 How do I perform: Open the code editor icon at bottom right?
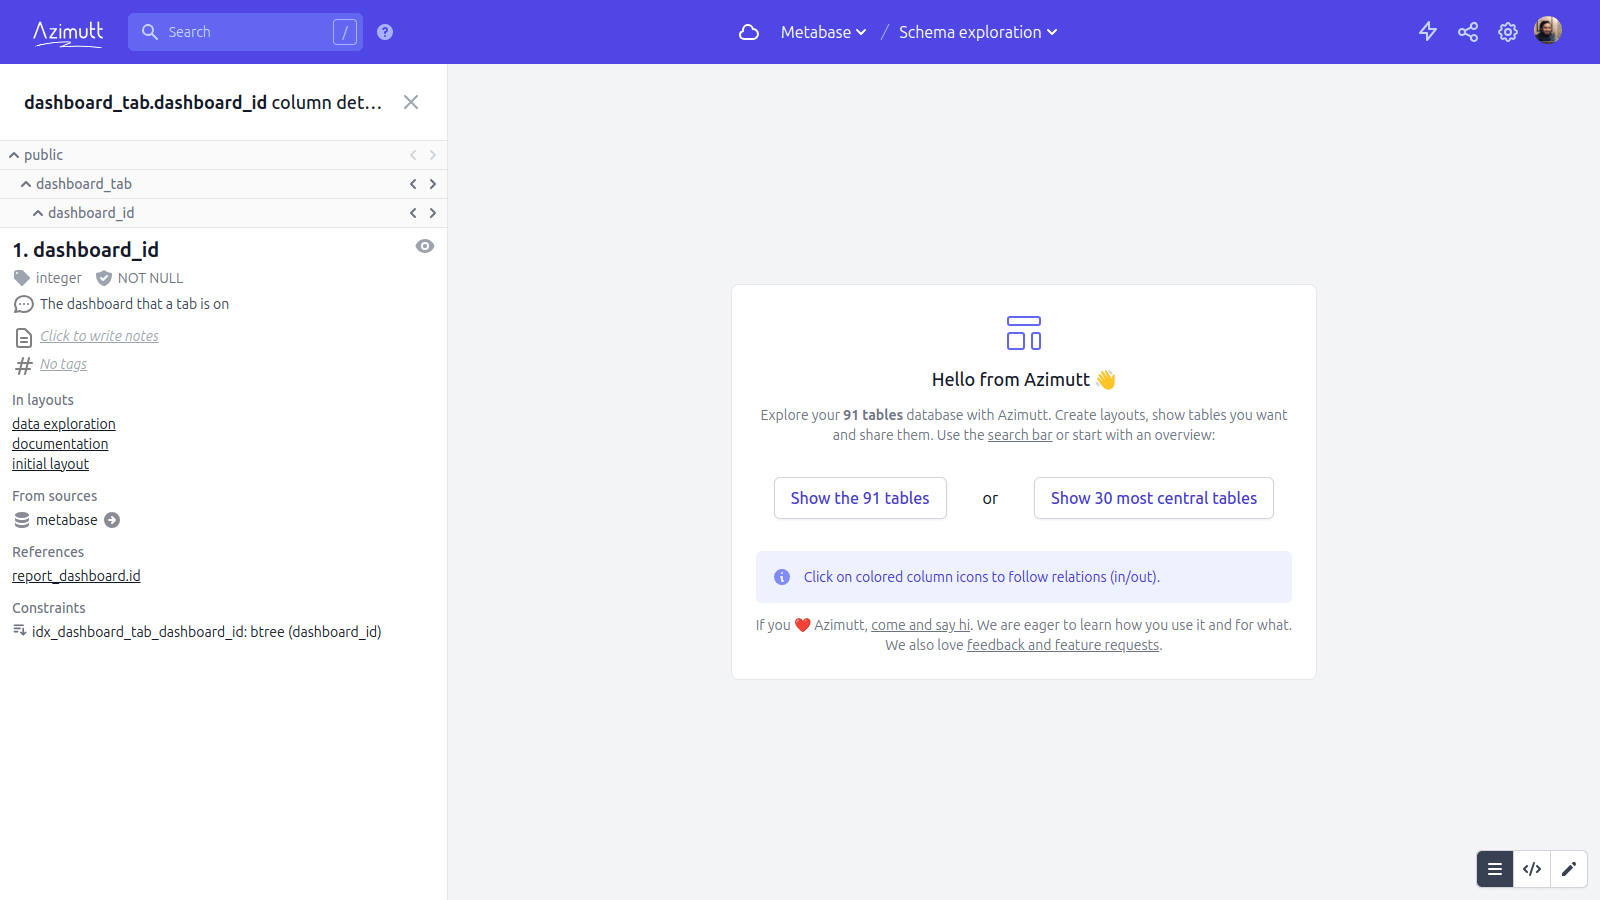1532,869
